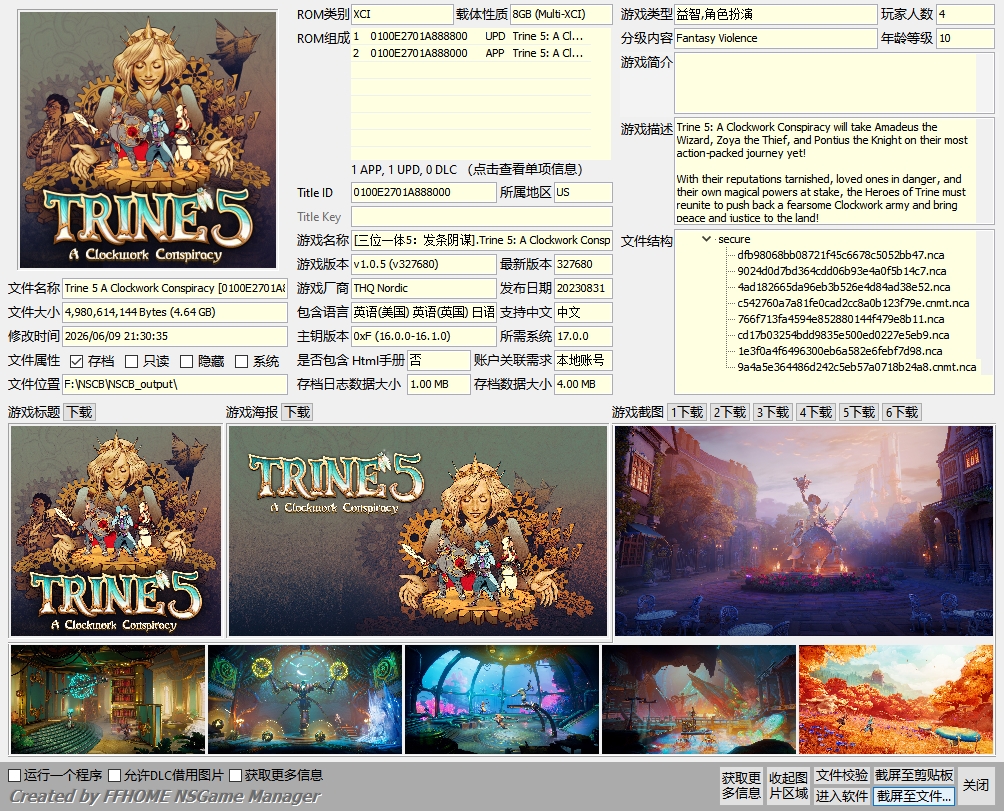The width and height of the screenshot is (1004, 811).
Task: Click the 游戏名称 field
Action: 481,240
